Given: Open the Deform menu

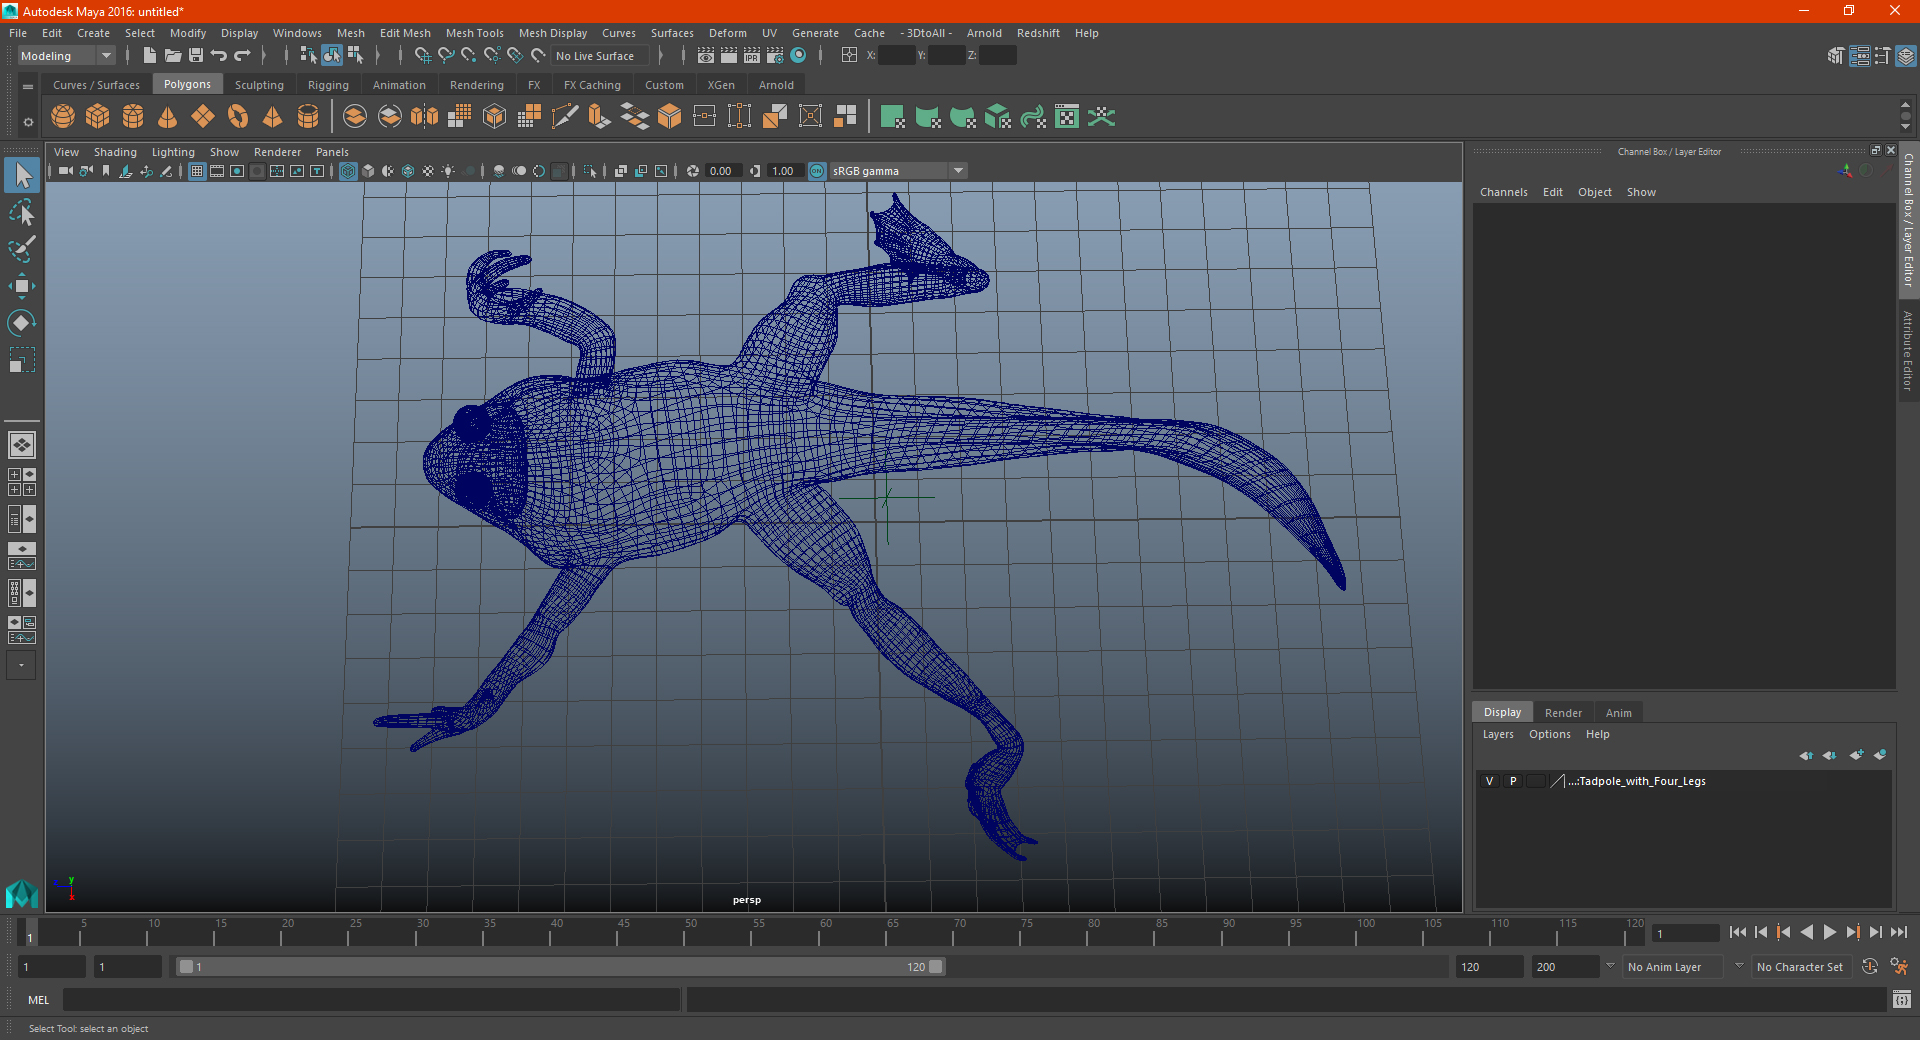Looking at the screenshot, I should coord(728,33).
